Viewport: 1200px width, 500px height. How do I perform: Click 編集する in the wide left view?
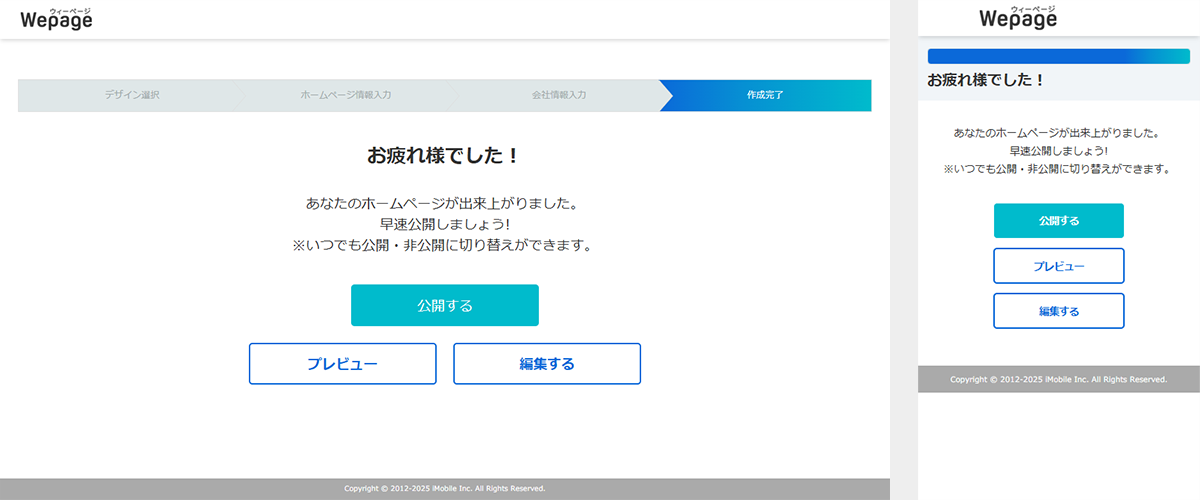547,364
